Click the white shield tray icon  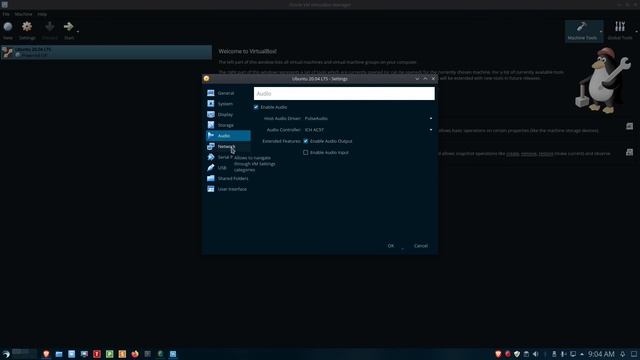click(x=517, y=354)
